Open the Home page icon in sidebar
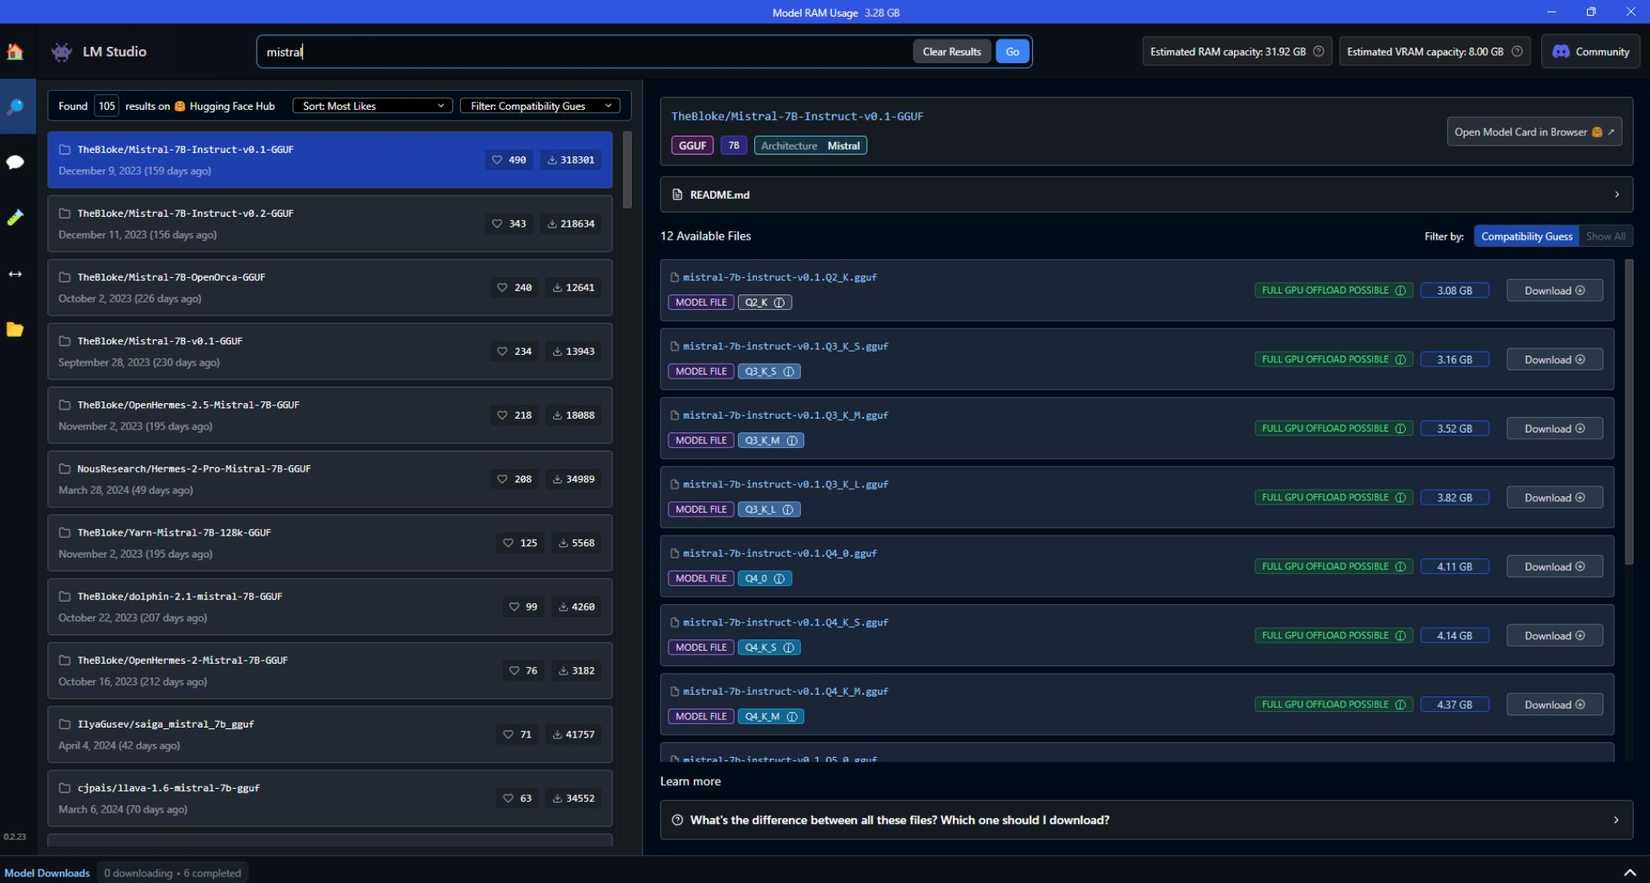The image size is (1650, 883). [15, 51]
